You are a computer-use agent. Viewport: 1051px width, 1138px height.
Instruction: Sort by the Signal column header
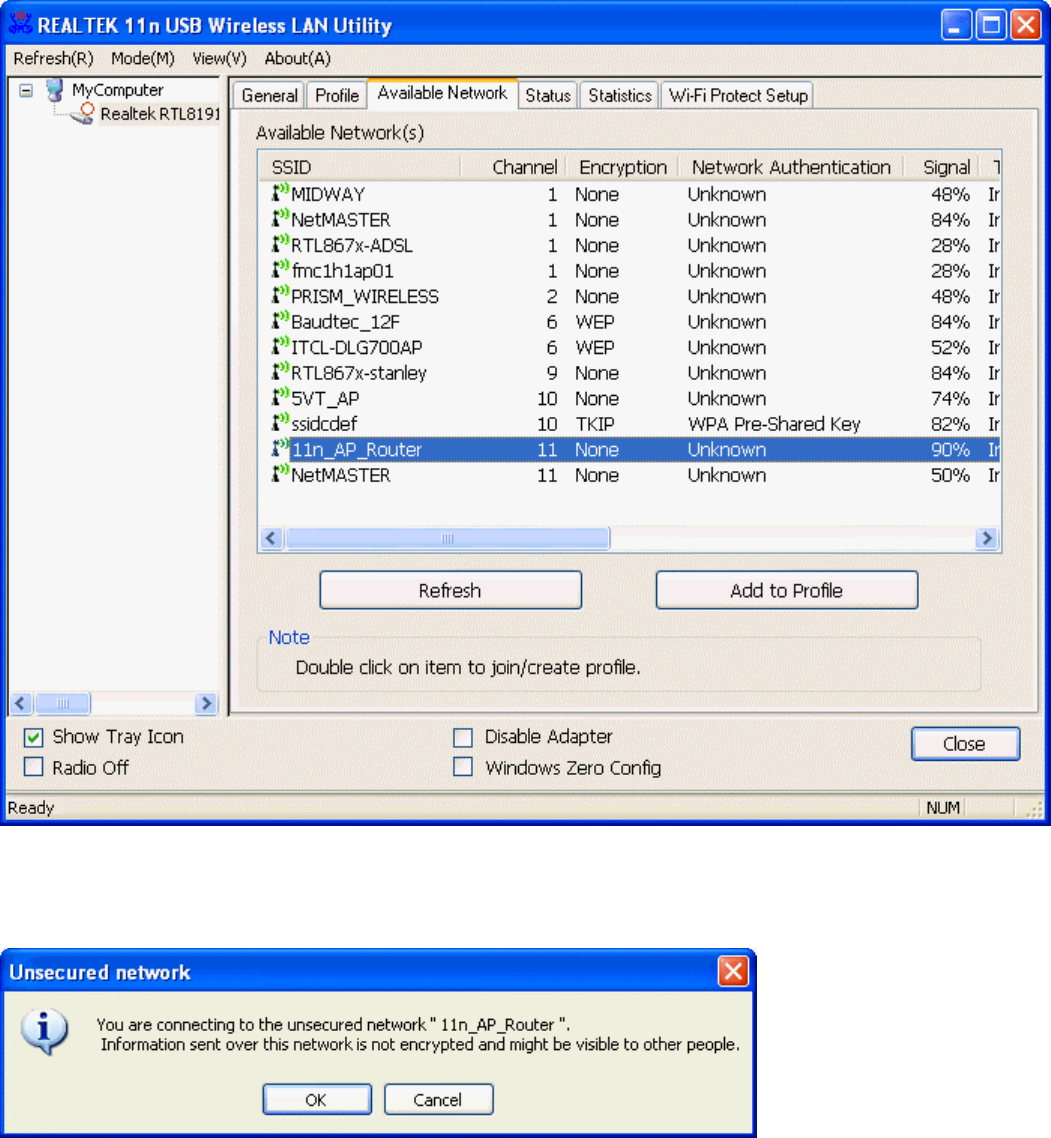pos(941,167)
